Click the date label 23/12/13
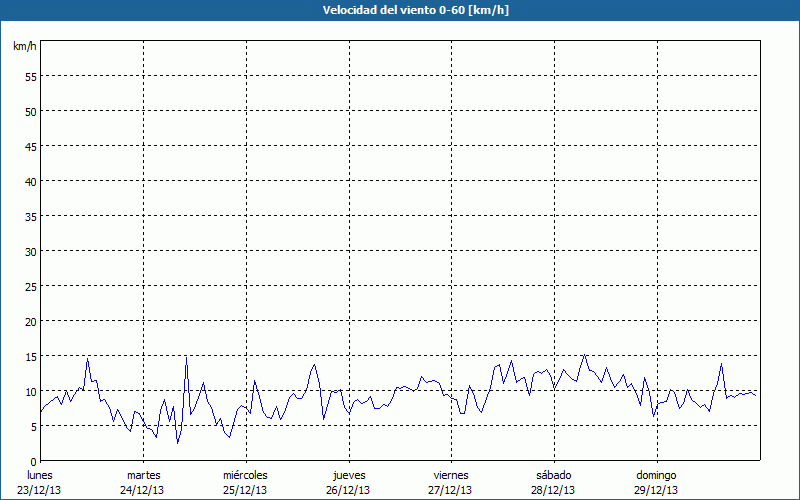 pos(39,490)
